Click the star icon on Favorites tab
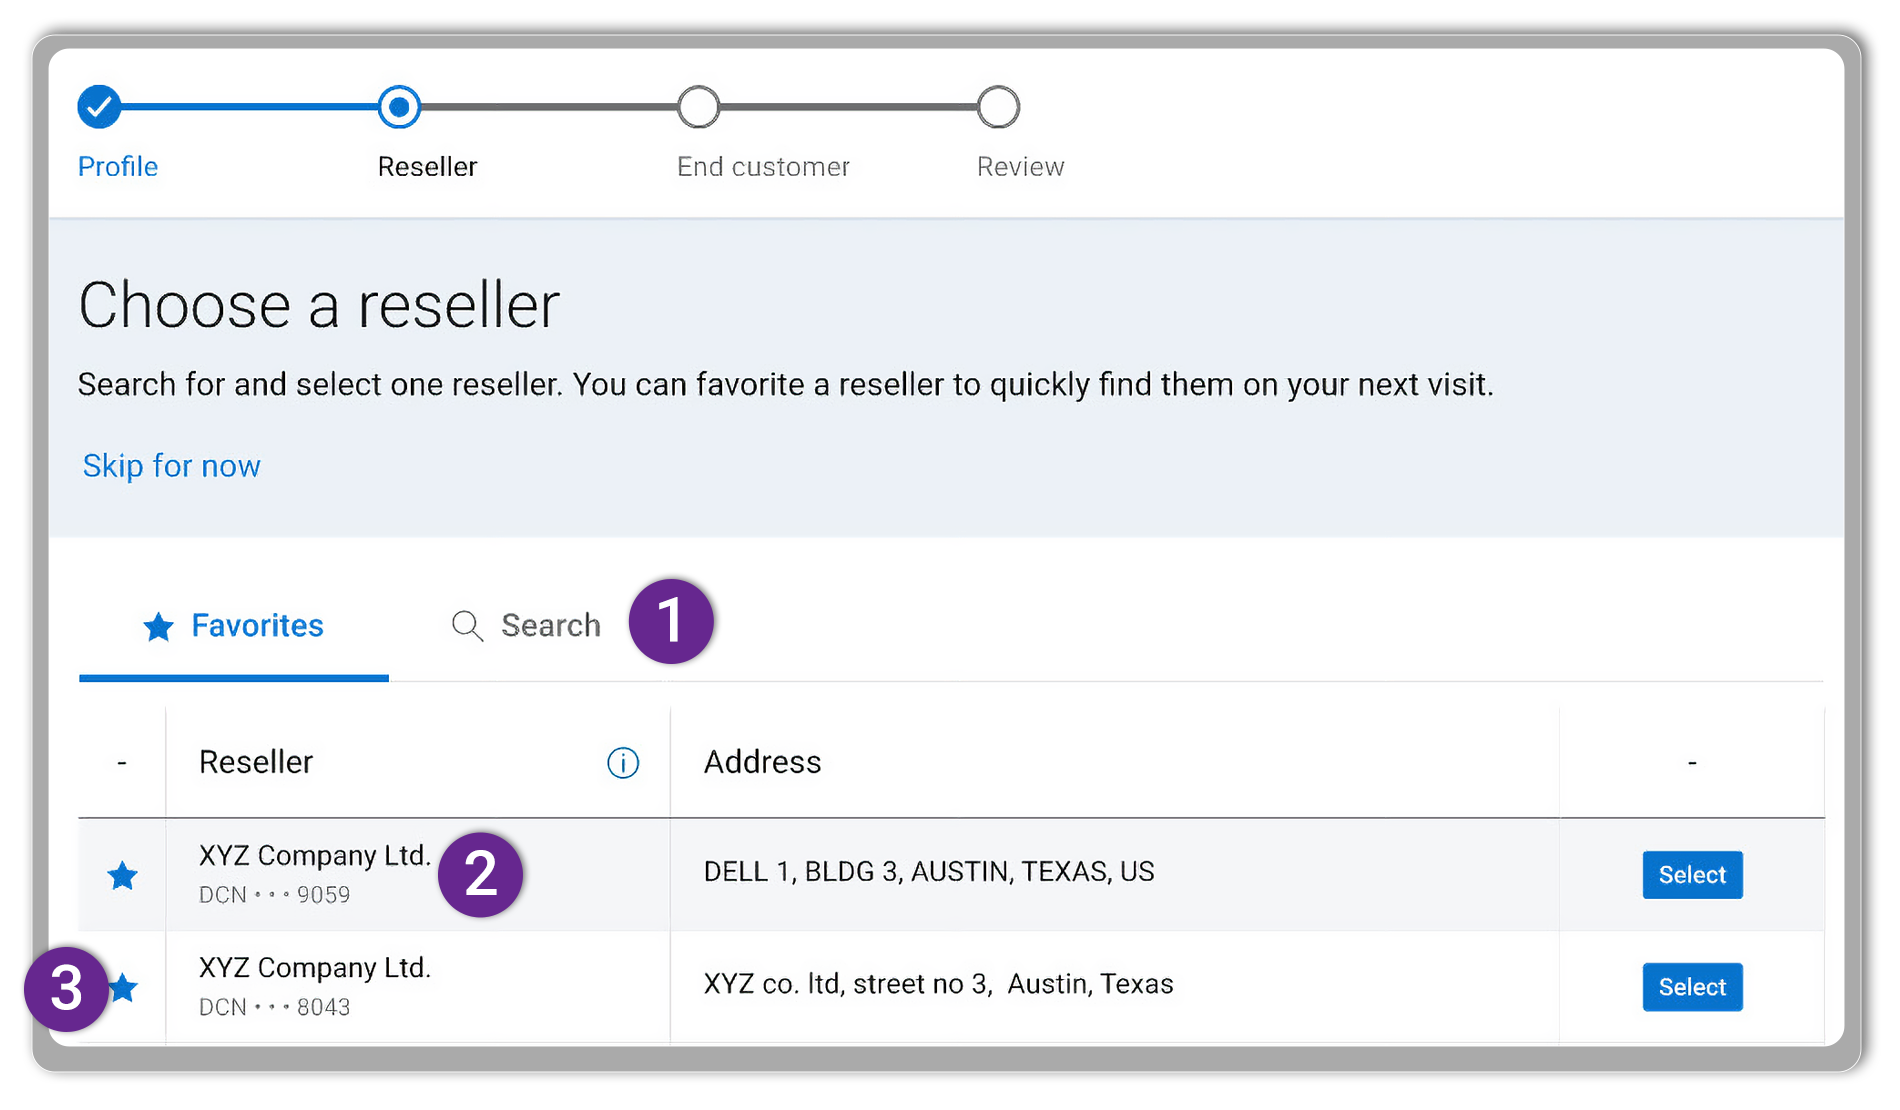The height and width of the screenshot is (1110, 1900). (x=158, y=627)
